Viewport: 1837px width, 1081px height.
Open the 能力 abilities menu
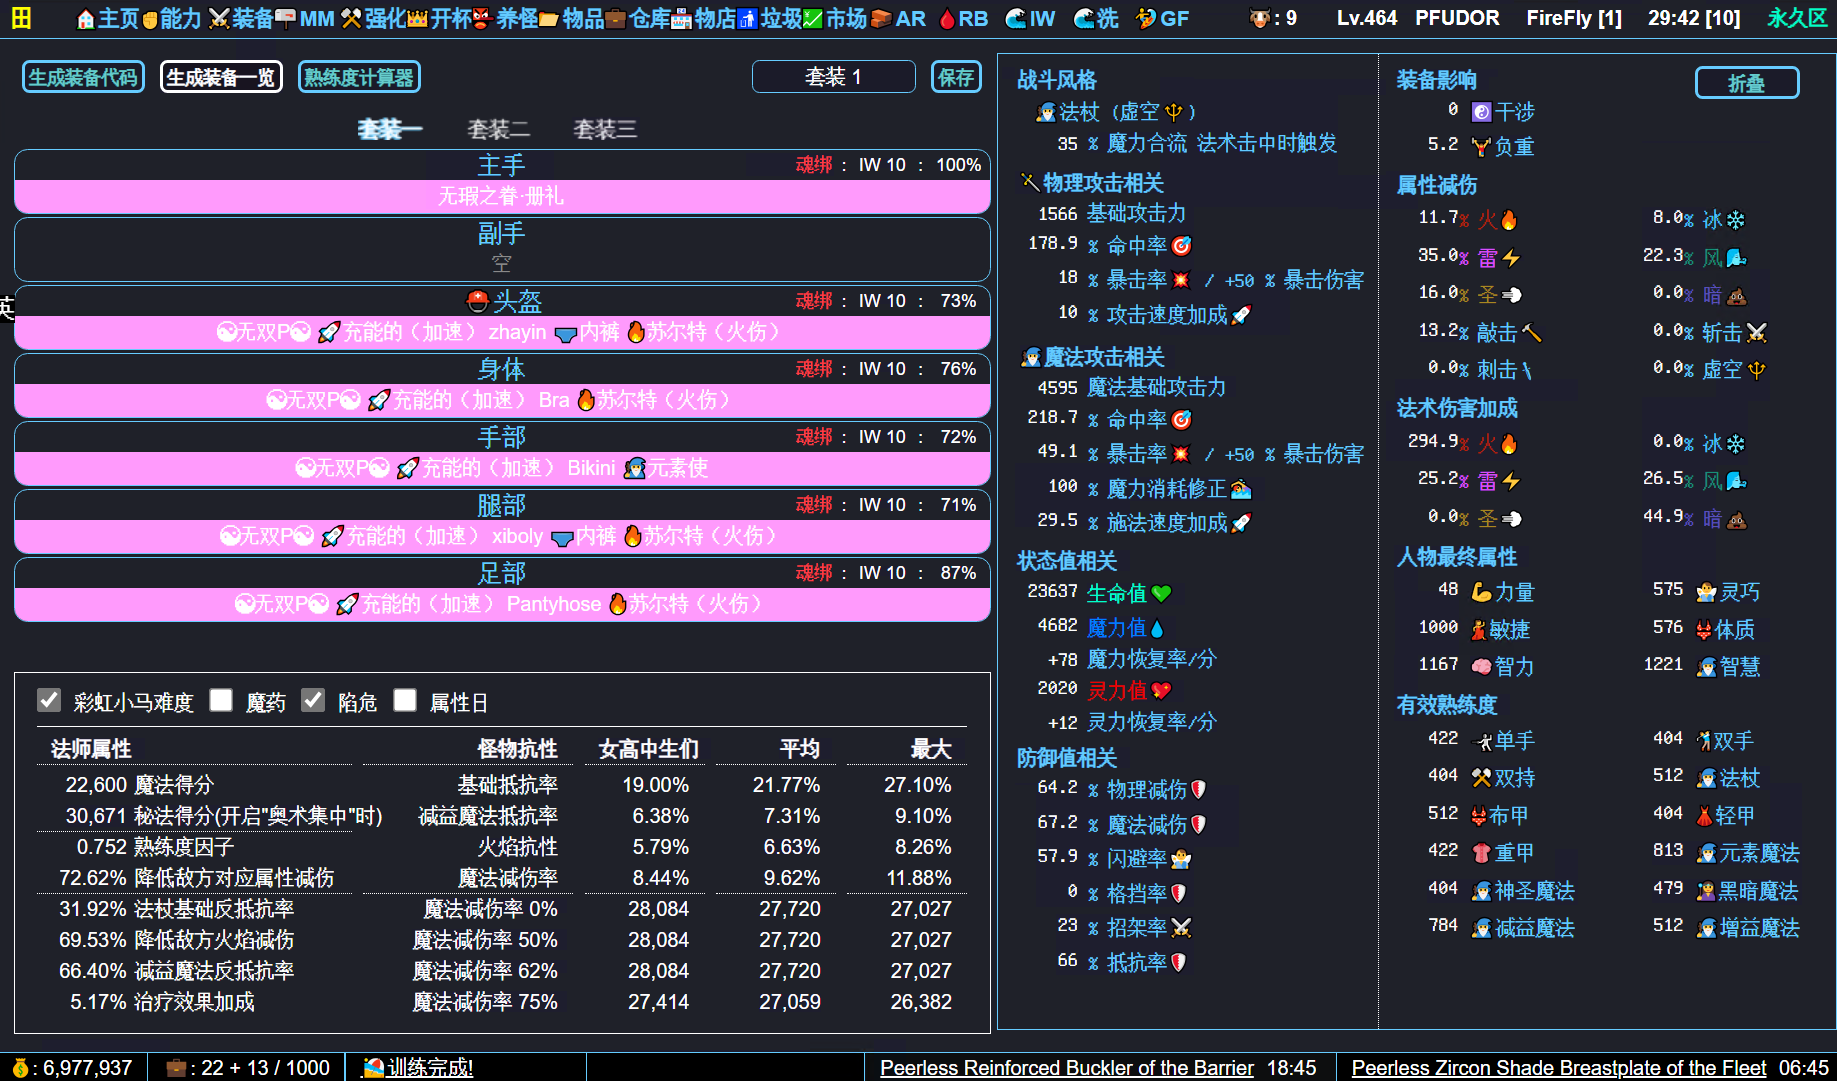tap(171, 18)
